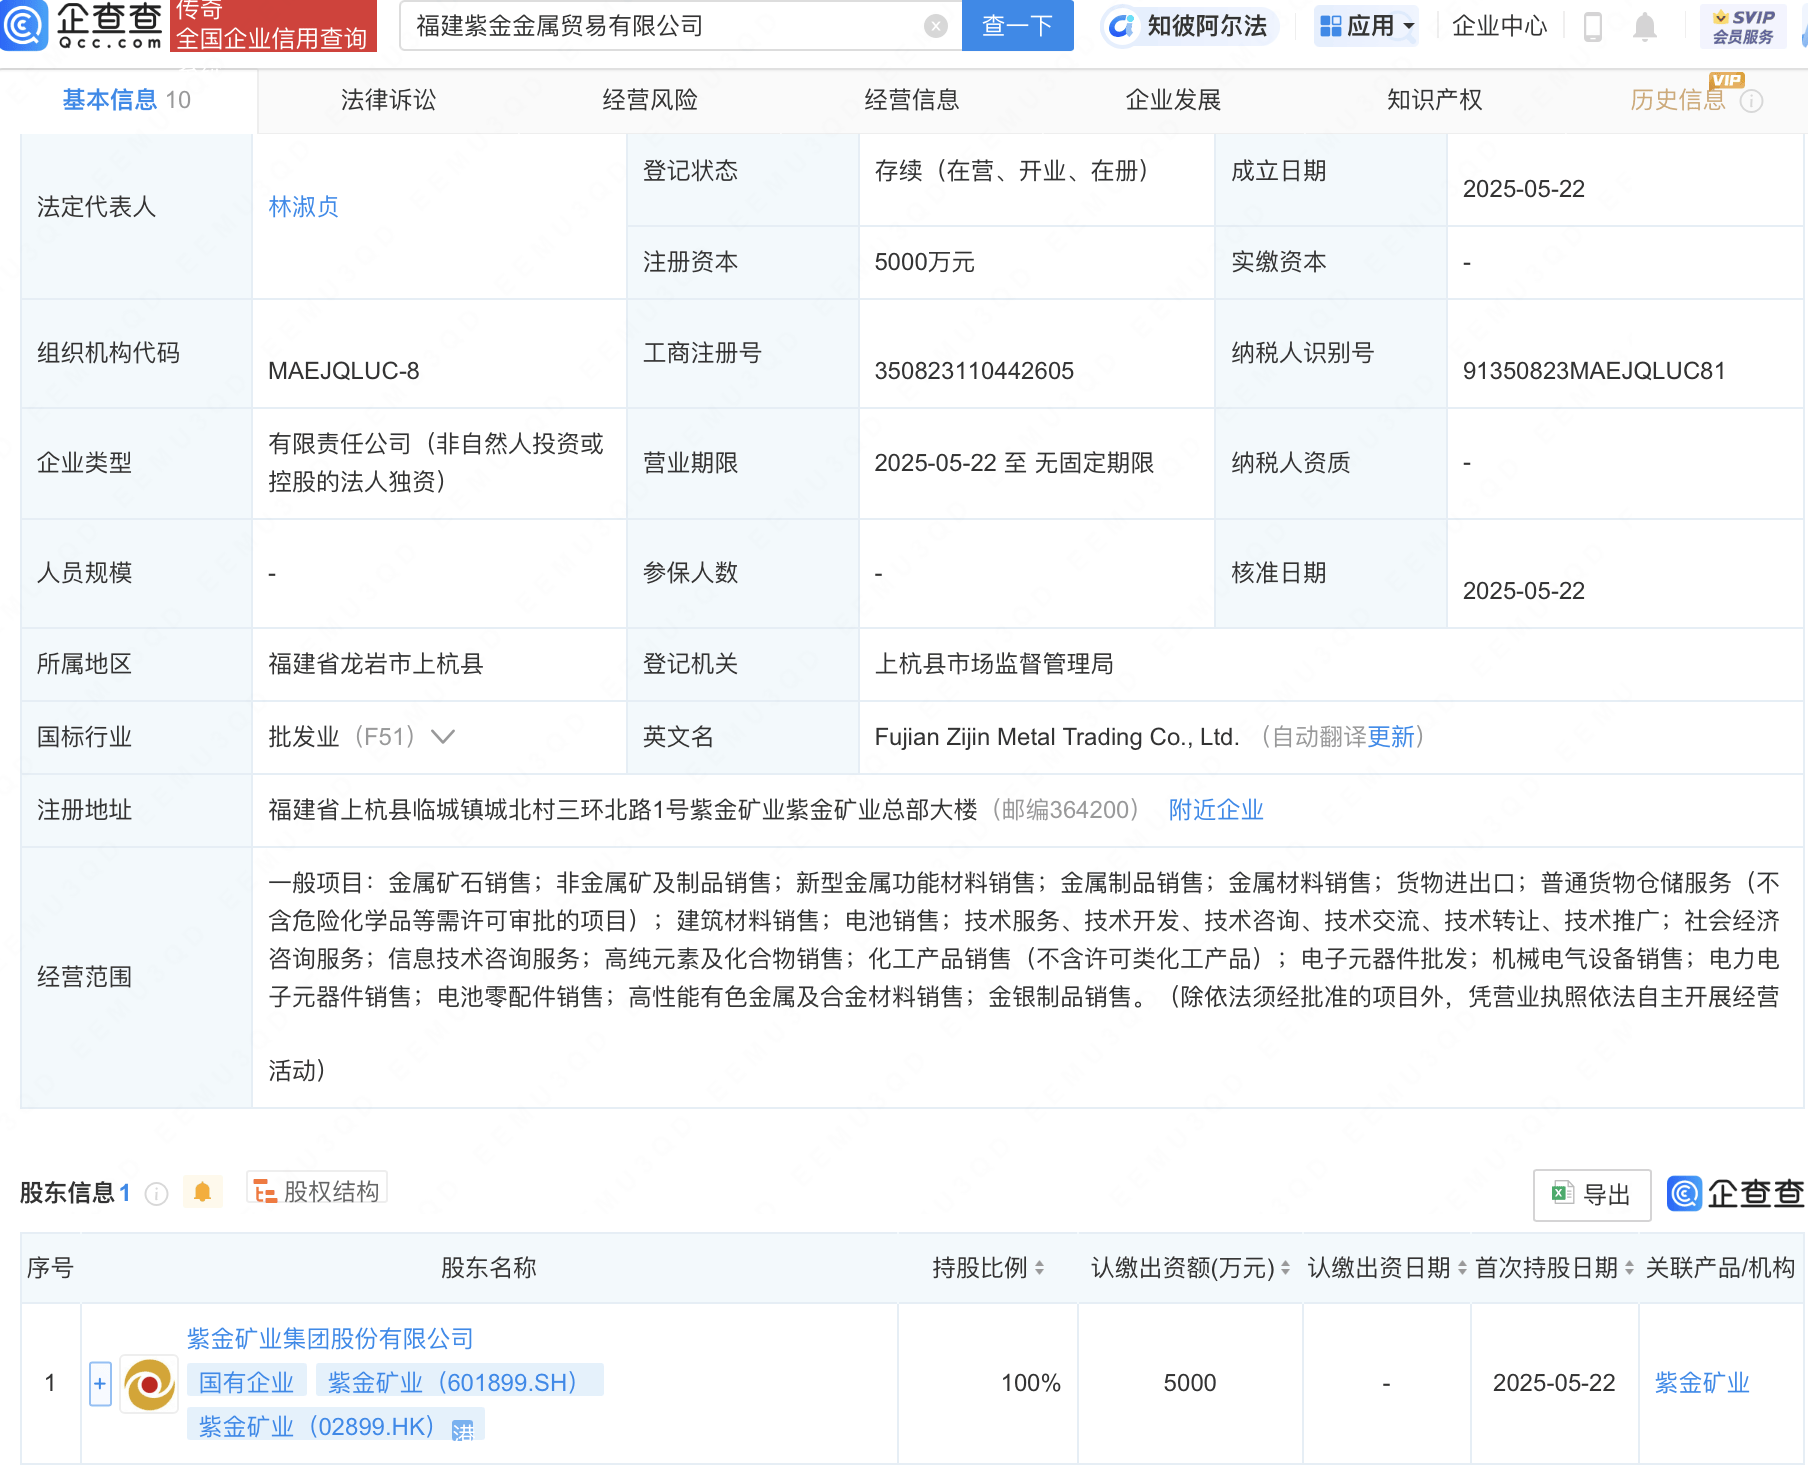The image size is (1808, 1470).
Task: Open 企业中心 link
Action: click(1499, 26)
